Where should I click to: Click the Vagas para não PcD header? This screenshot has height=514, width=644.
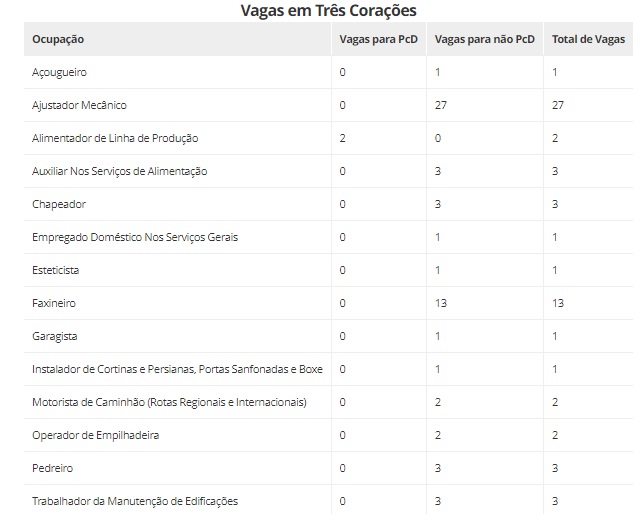484,39
